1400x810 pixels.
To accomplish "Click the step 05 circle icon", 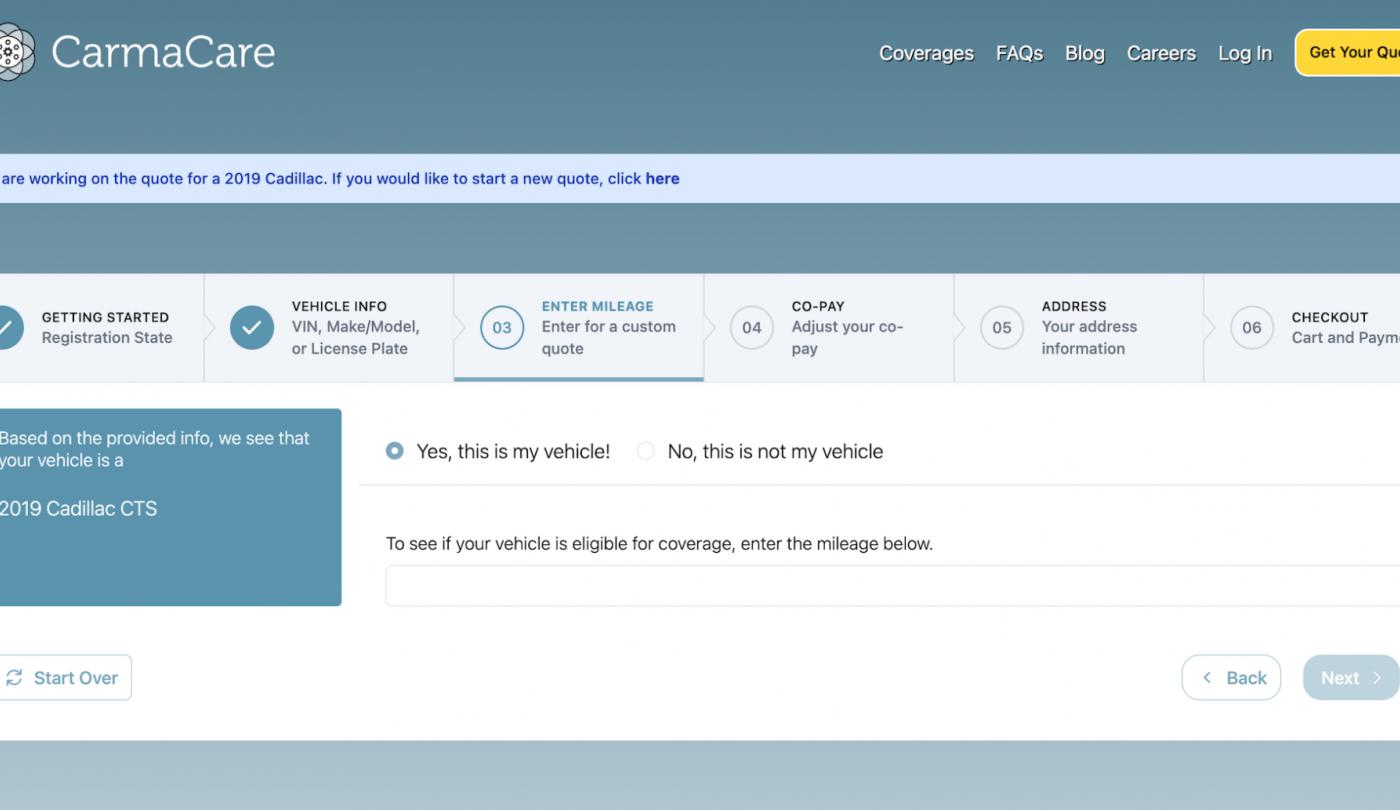I will click(1002, 327).
